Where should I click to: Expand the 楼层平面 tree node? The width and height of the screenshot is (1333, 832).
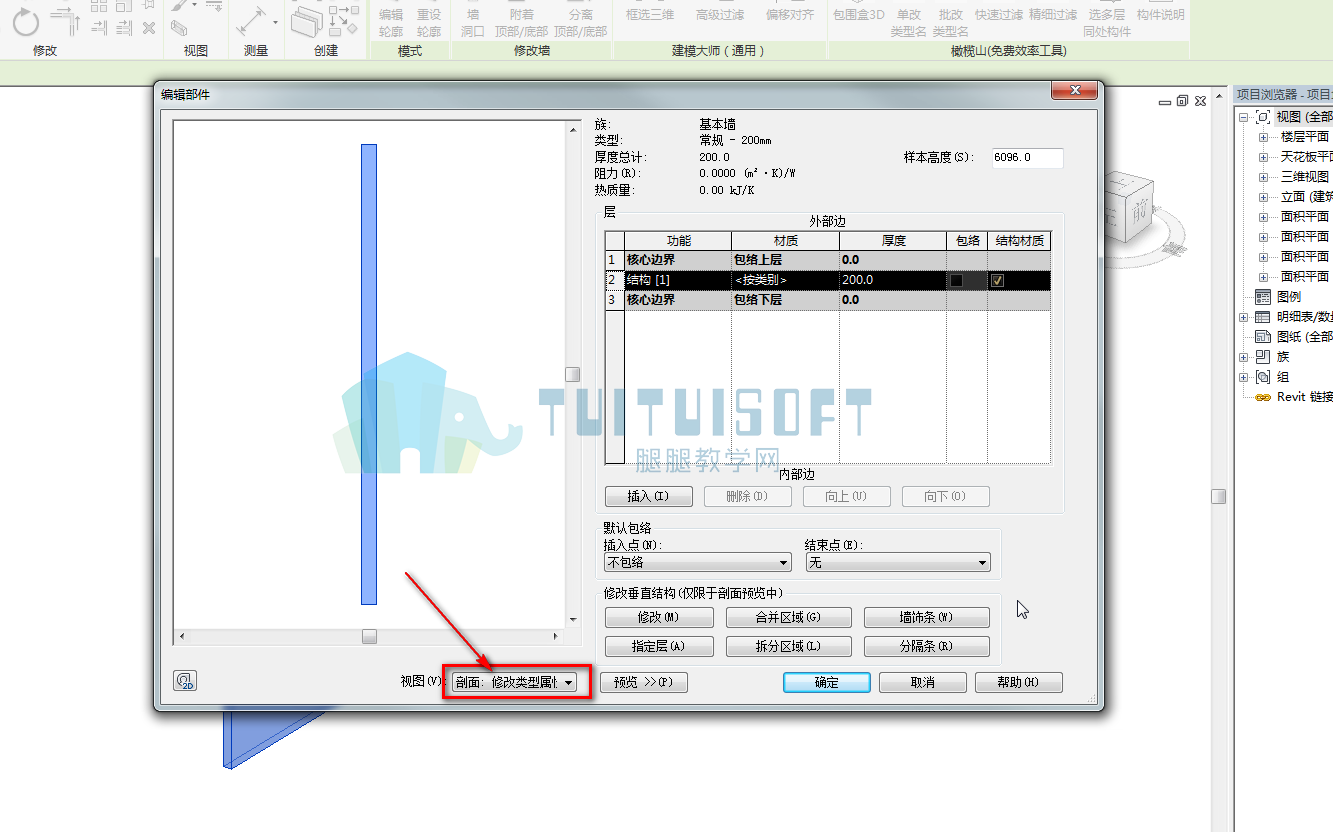coord(1263,137)
